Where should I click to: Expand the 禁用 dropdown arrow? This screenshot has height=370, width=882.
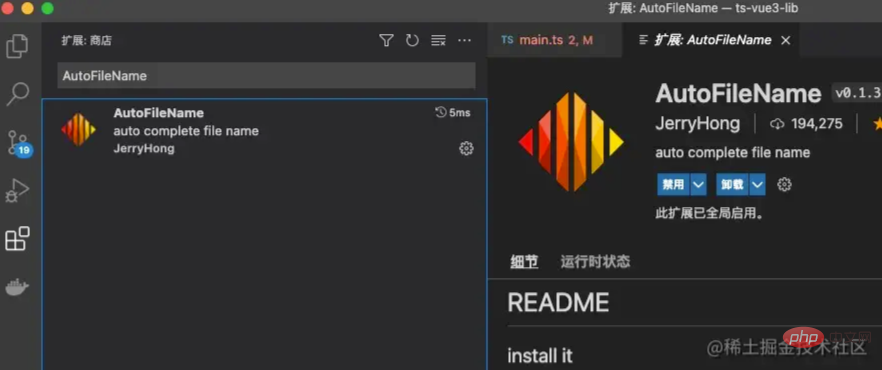pyautogui.click(x=698, y=184)
